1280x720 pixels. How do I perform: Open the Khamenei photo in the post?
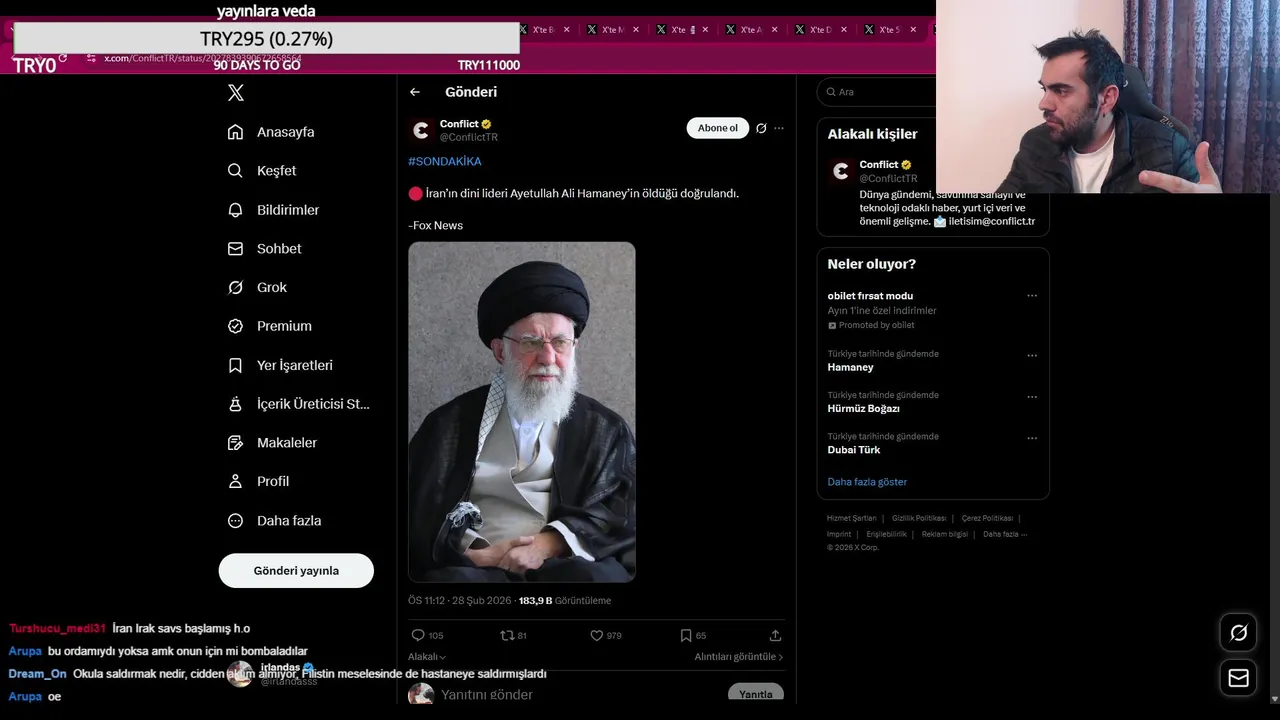(522, 412)
